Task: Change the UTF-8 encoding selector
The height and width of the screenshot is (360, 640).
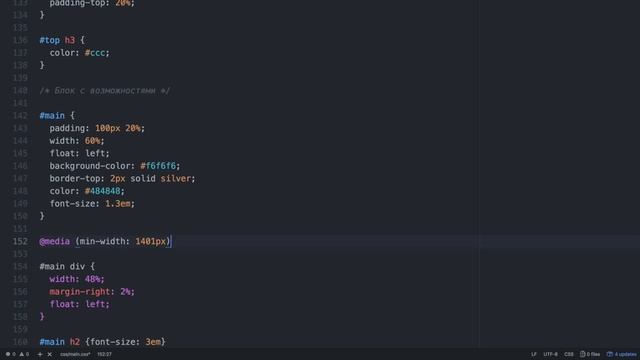Action: click(550, 354)
